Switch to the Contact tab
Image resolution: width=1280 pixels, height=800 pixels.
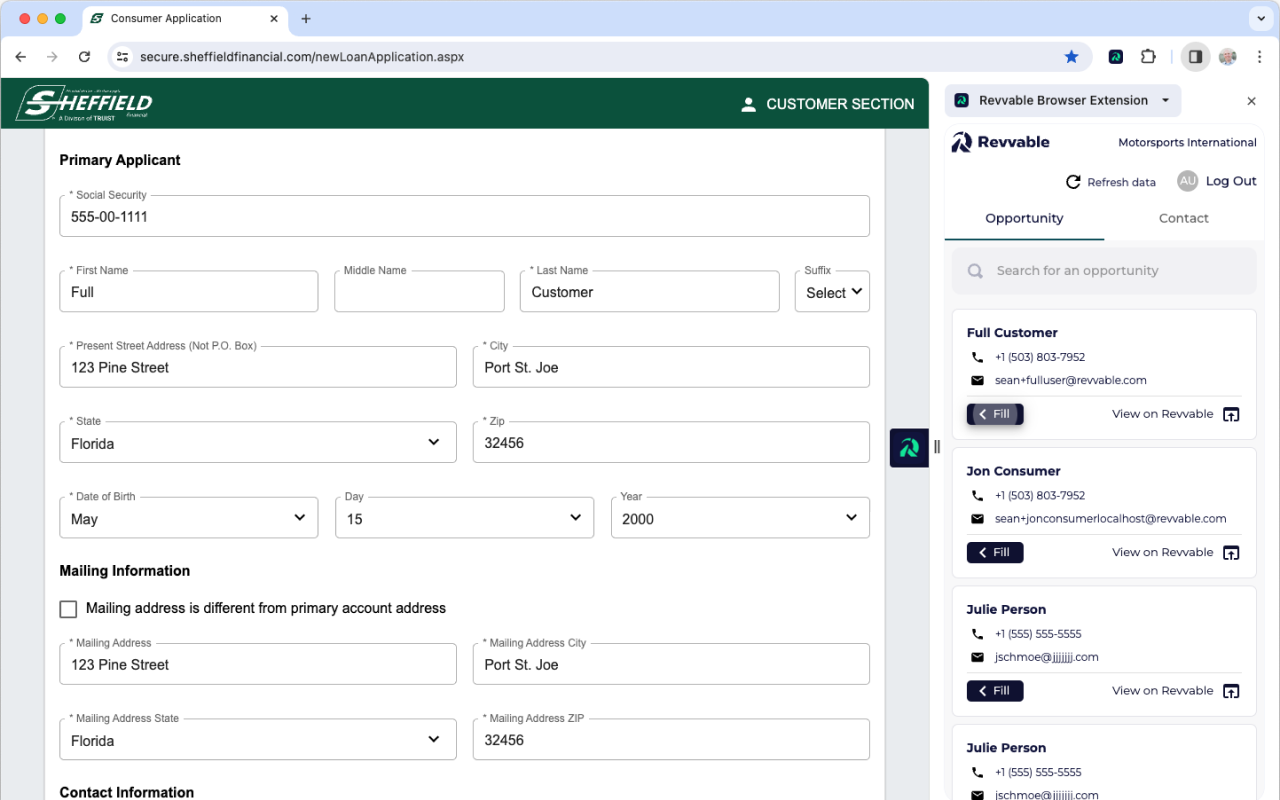pyautogui.click(x=1184, y=218)
